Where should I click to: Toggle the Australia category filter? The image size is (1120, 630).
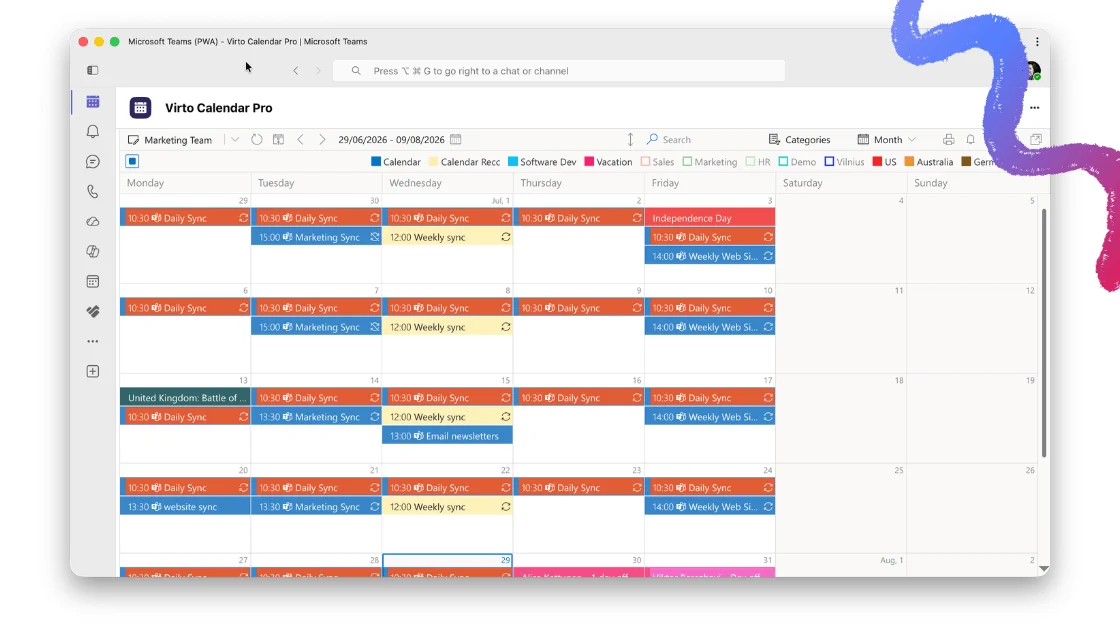point(929,162)
